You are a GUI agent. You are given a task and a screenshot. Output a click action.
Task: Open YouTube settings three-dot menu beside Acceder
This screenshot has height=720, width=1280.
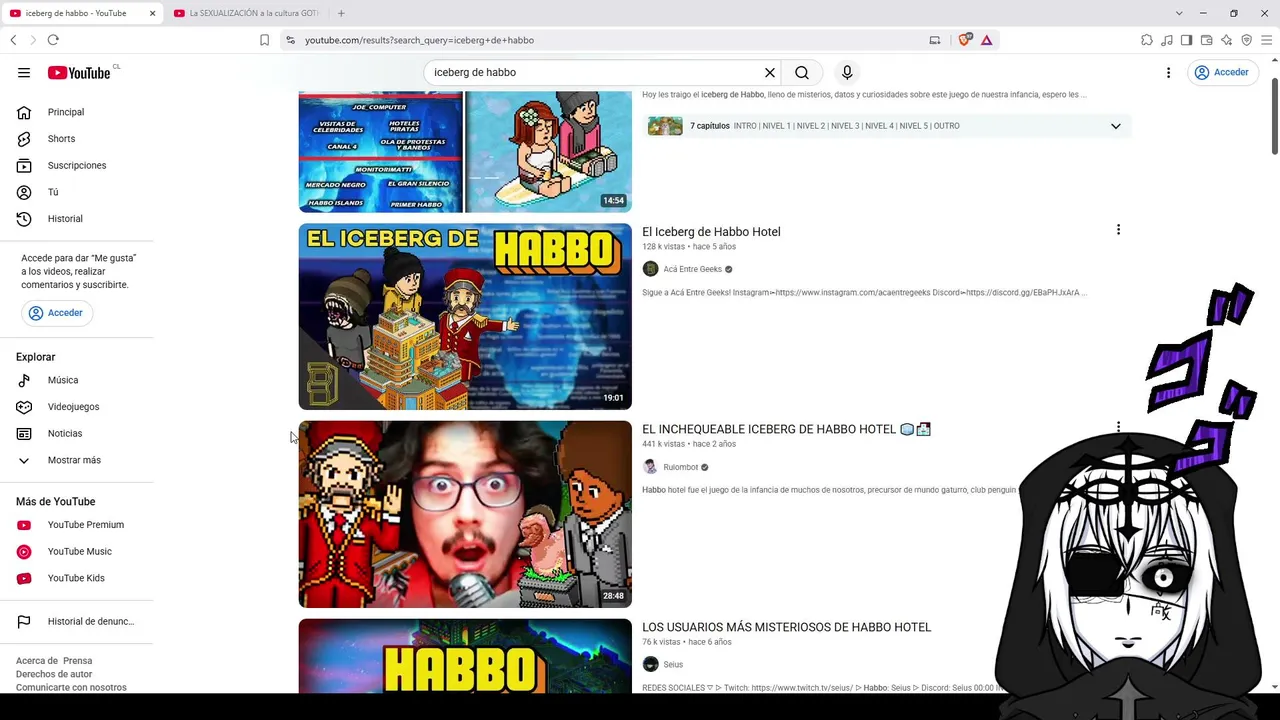(1168, 72)
